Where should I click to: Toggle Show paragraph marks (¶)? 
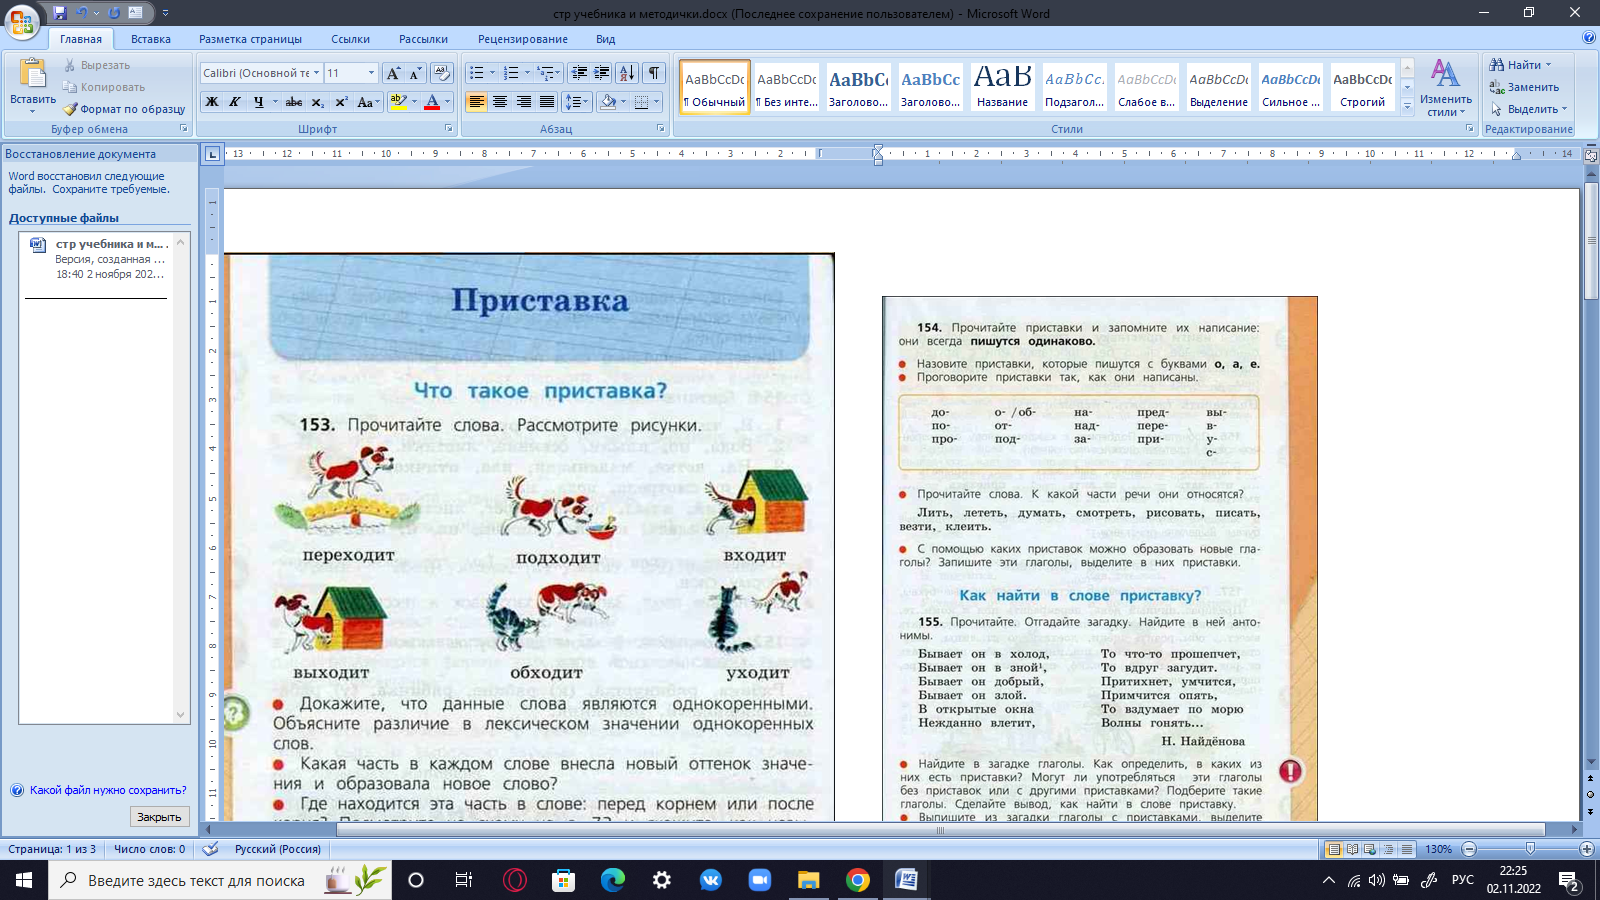[654, 73]
